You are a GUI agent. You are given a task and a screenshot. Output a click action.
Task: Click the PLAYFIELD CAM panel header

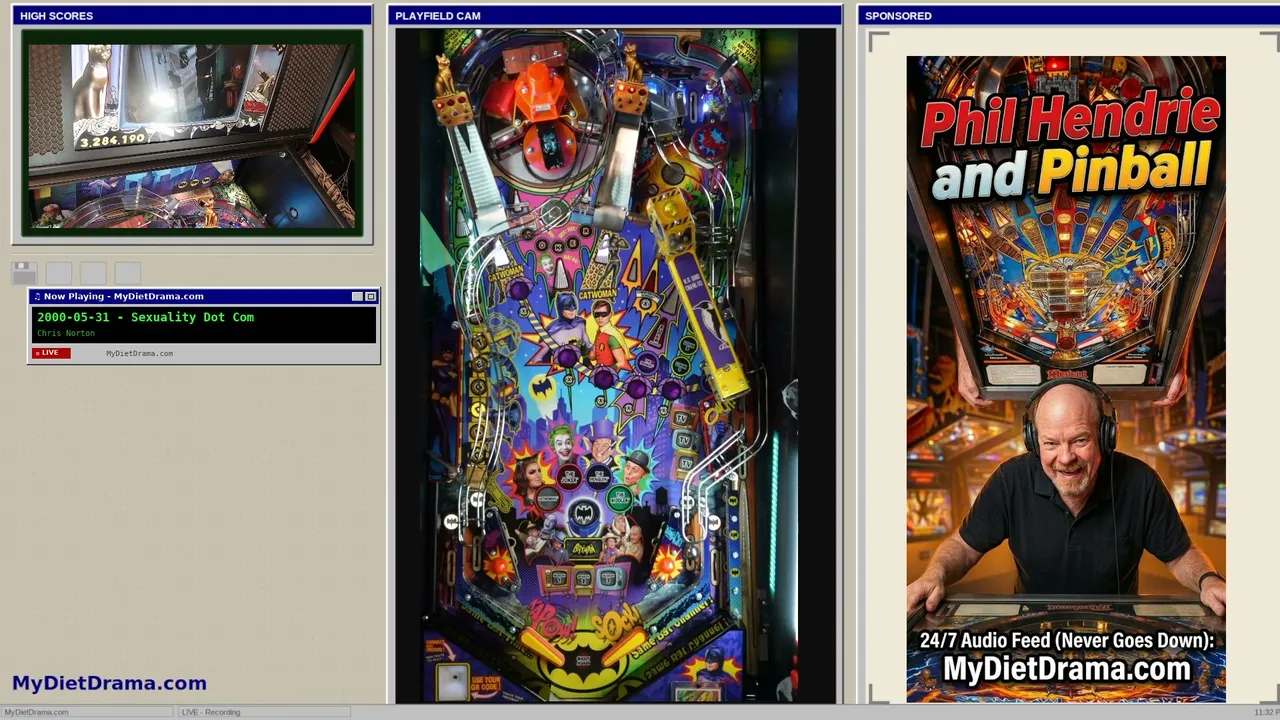click(x=615, y=16)
